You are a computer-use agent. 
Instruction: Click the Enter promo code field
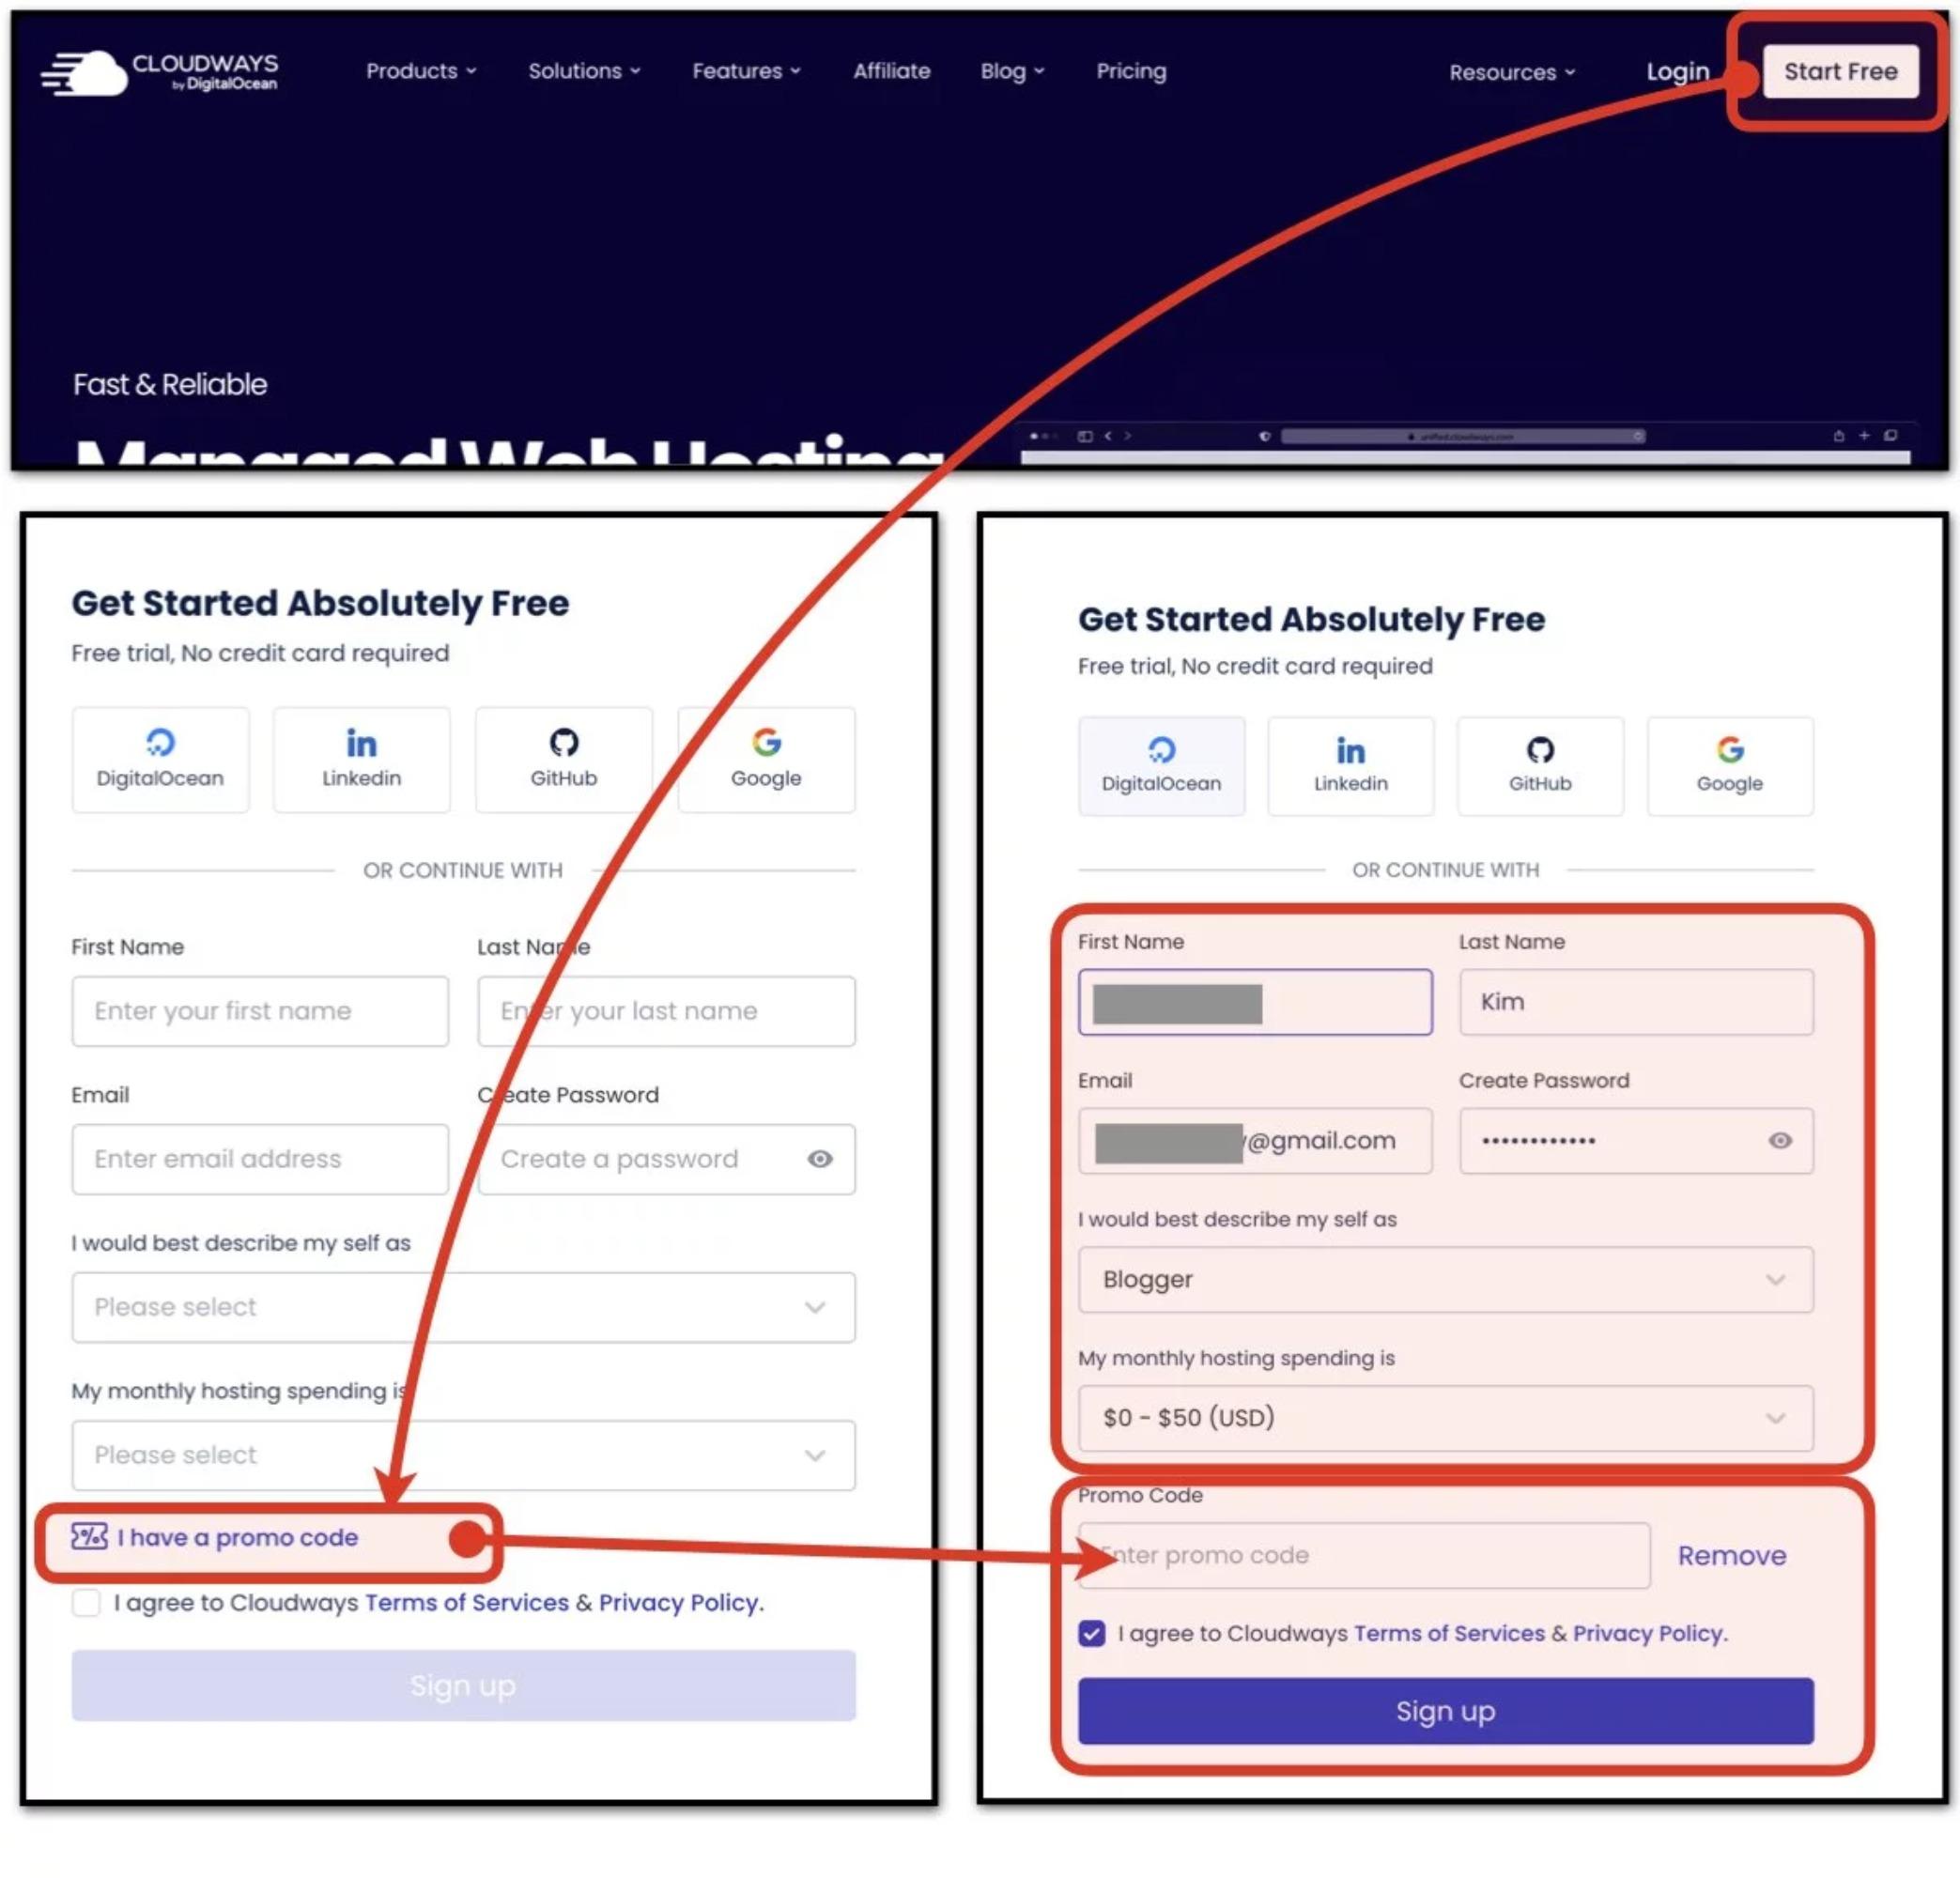pyautogui.click(x=1364, y=1555)
